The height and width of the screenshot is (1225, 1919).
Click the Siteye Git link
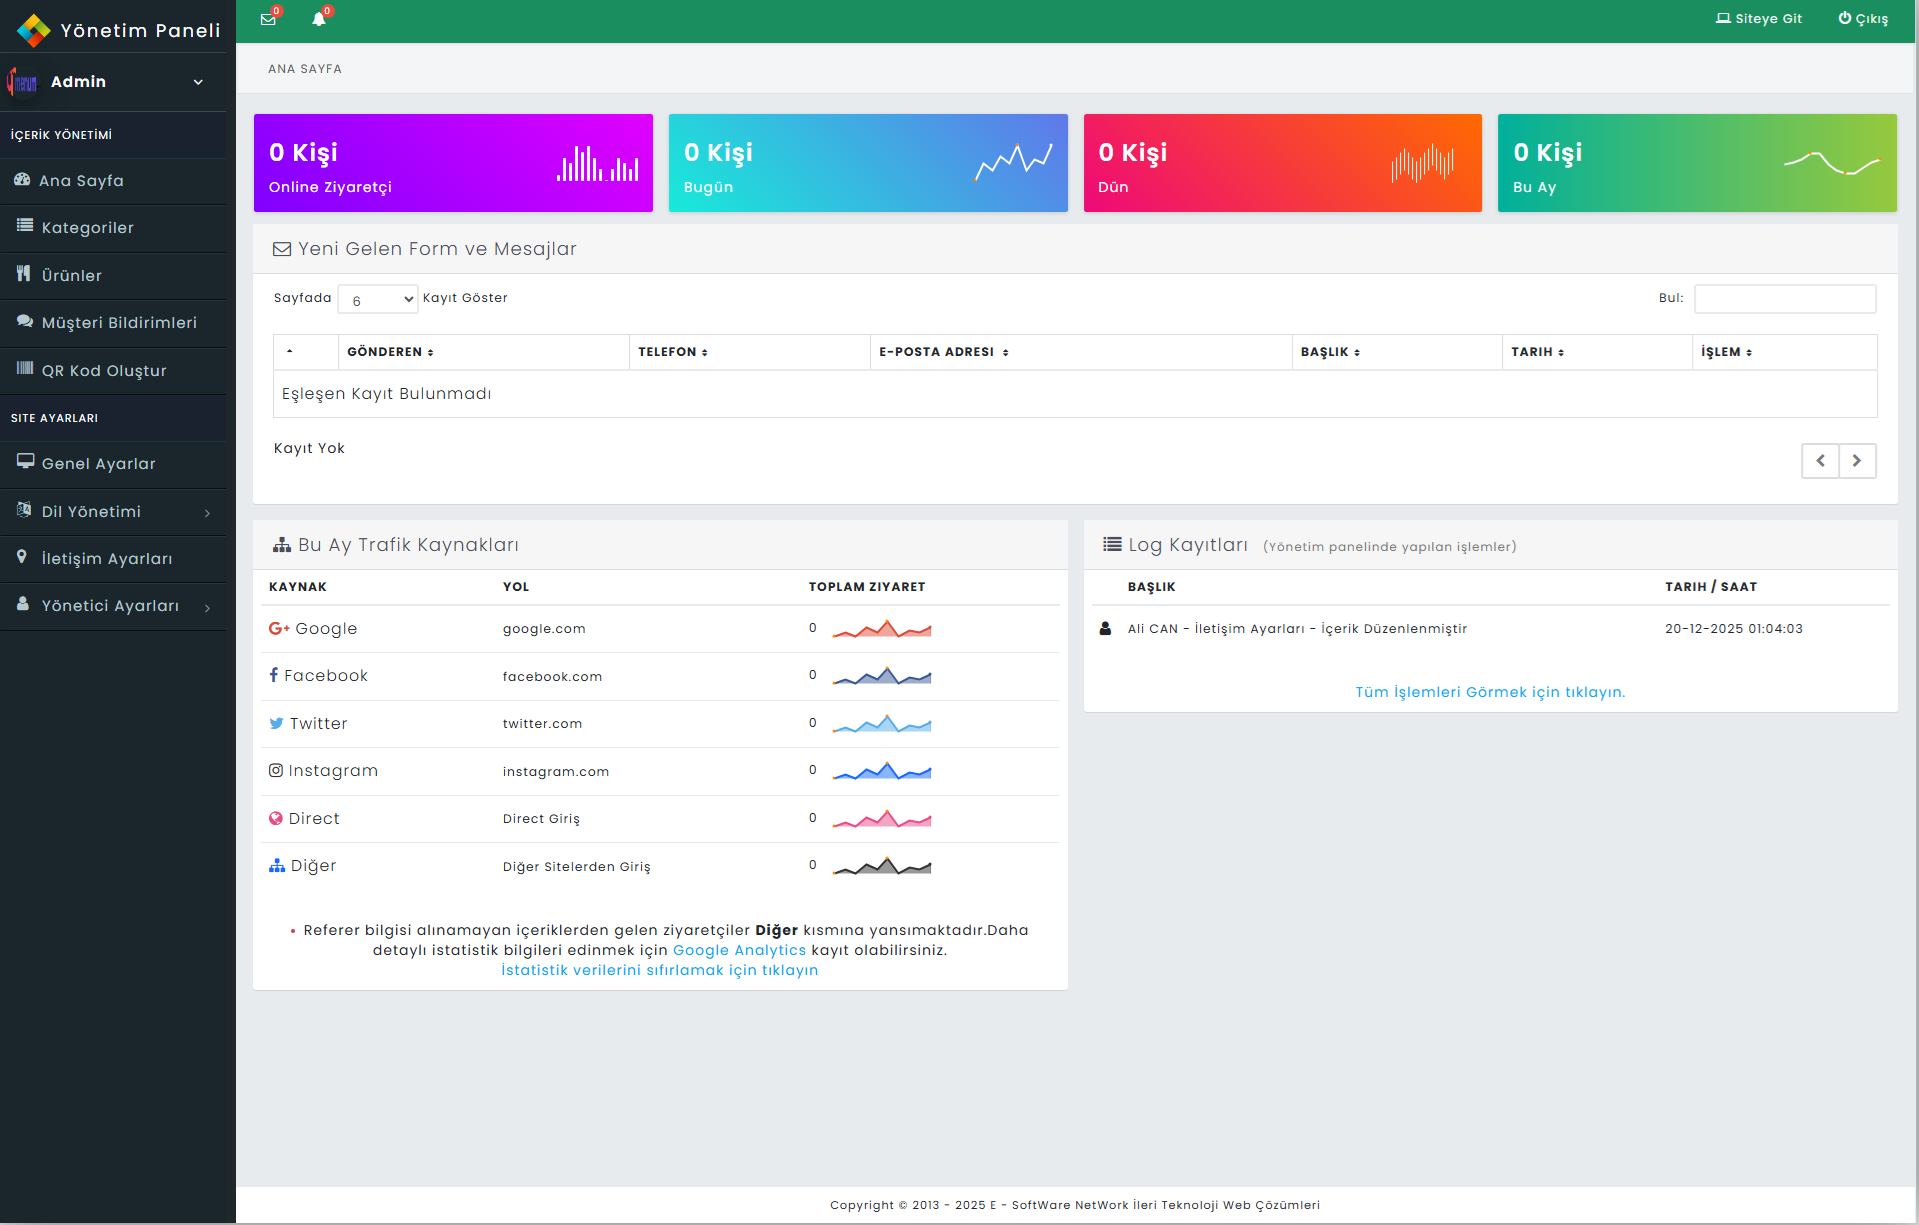[x=1759, y=19]
